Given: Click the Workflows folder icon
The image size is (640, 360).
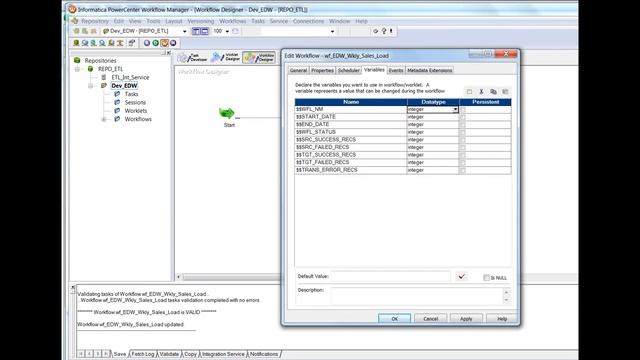Looking at the screenshot, I should pos(117,119).
